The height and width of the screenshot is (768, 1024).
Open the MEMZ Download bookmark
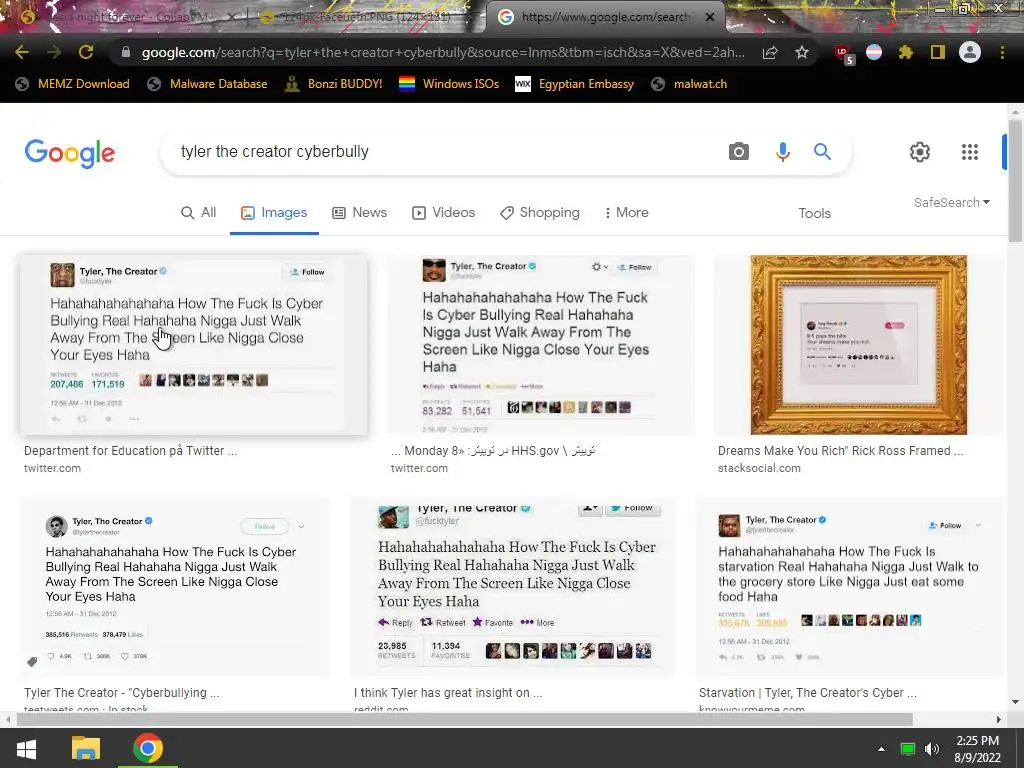(72, 84)
